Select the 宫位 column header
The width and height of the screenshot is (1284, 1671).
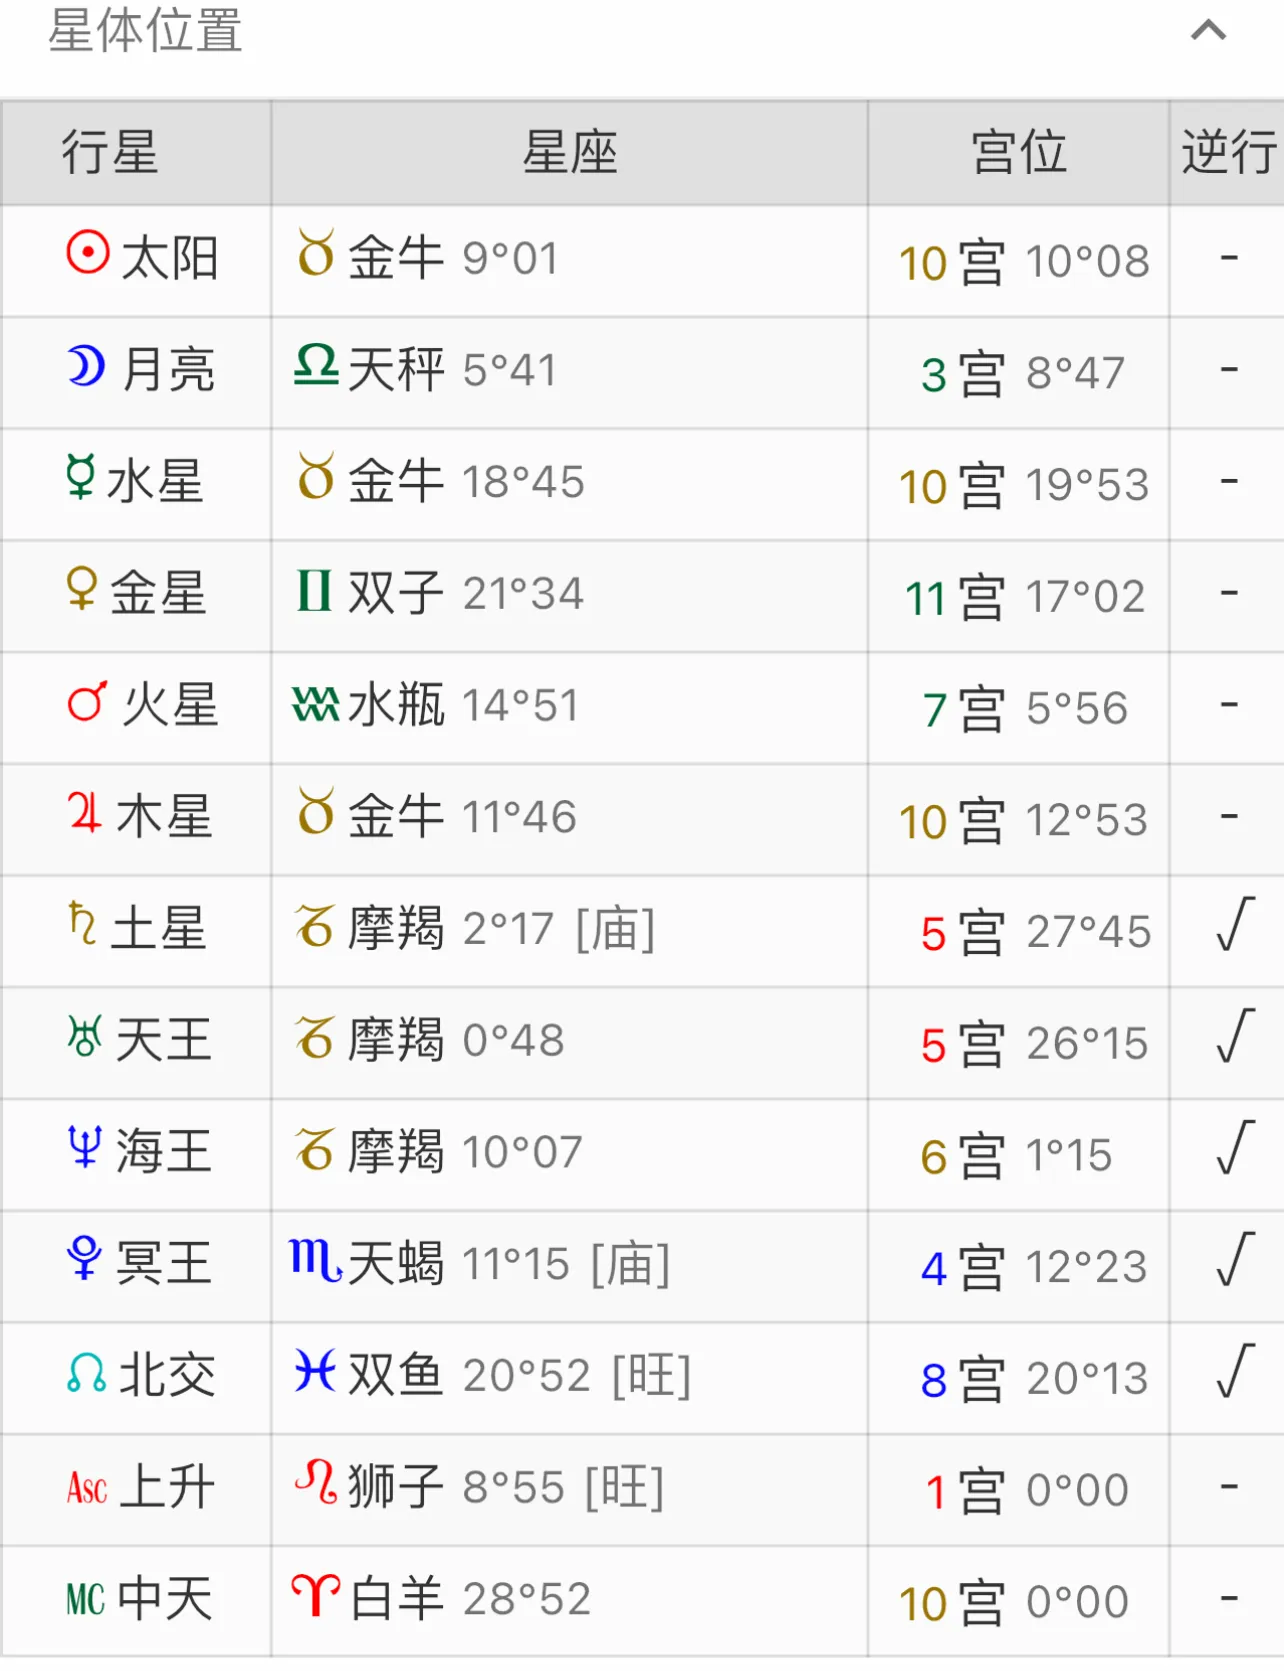[x=1018, y=153]
